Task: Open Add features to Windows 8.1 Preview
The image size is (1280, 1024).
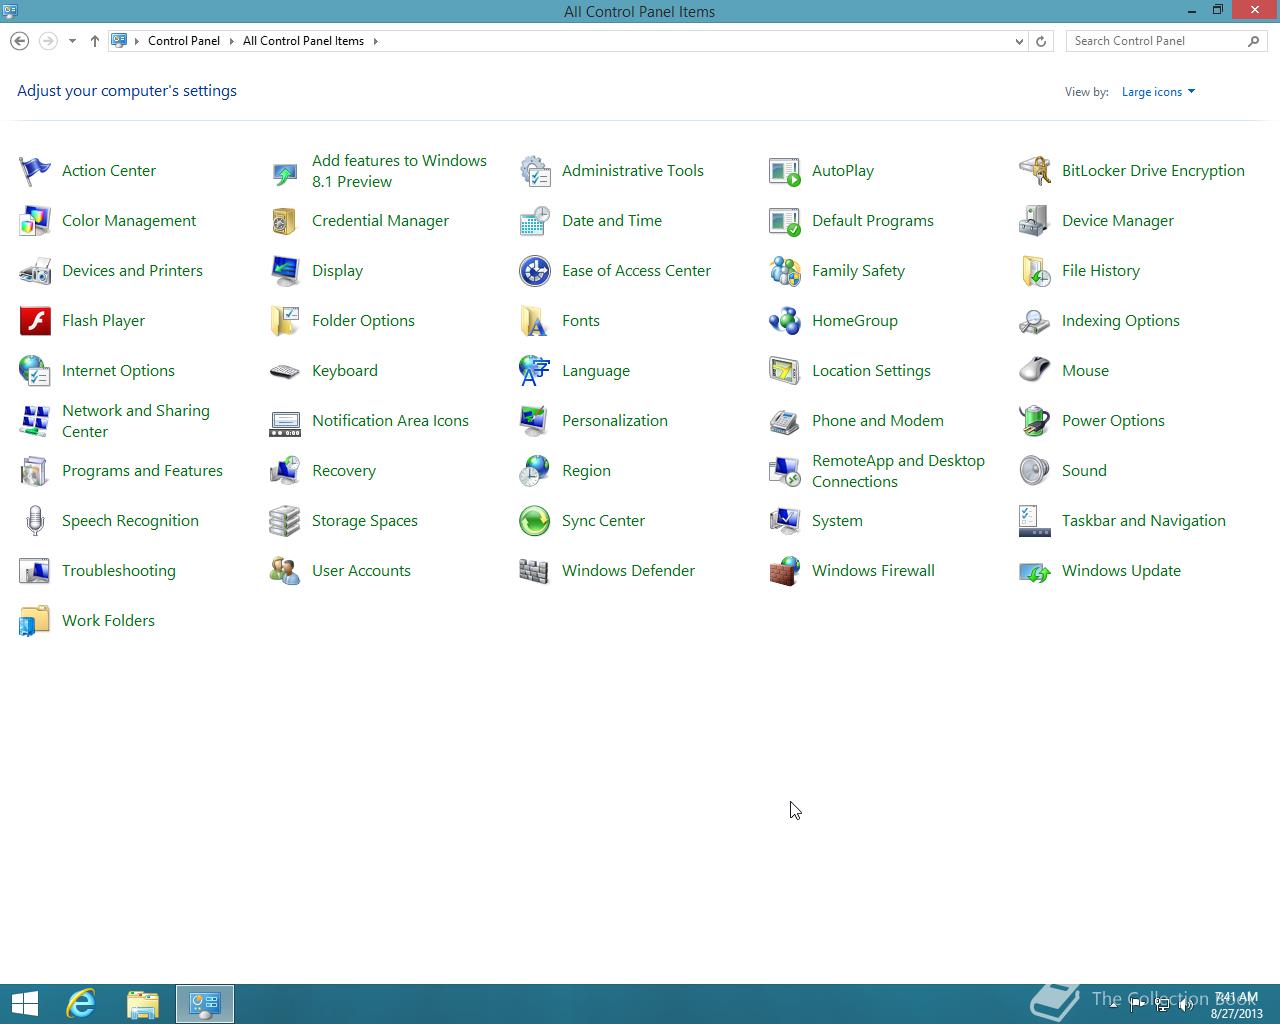Action: [399, 171]
